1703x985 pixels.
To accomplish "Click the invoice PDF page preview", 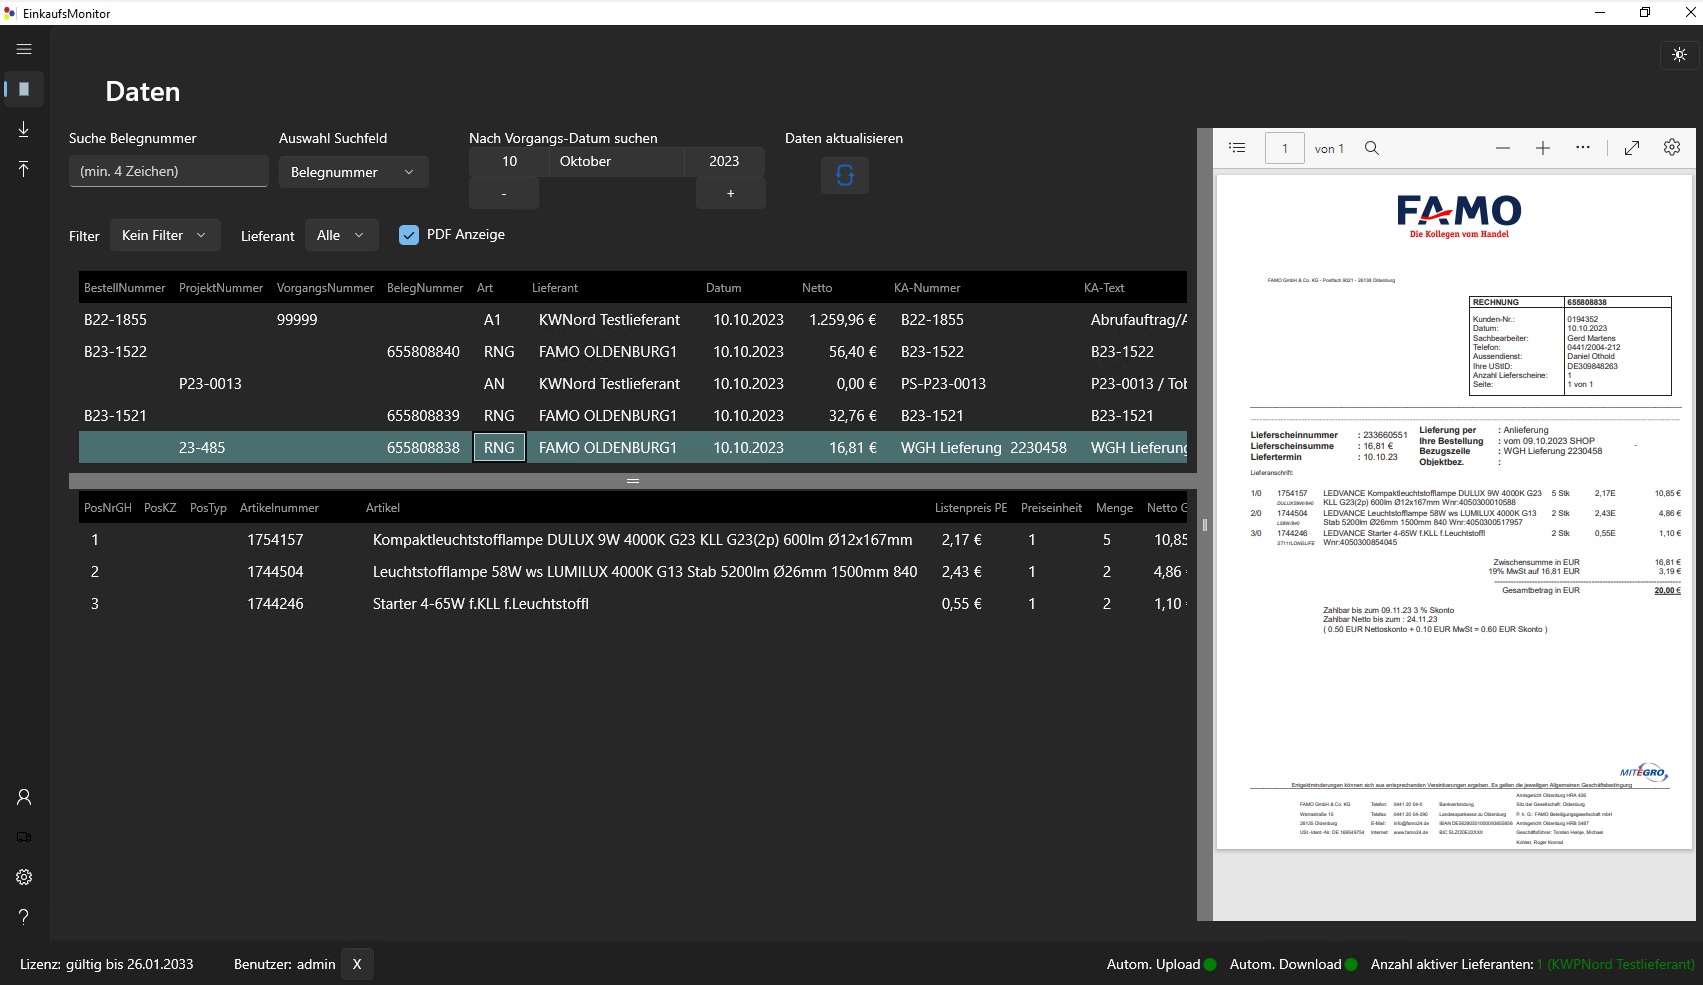I will click(1454, 512).
